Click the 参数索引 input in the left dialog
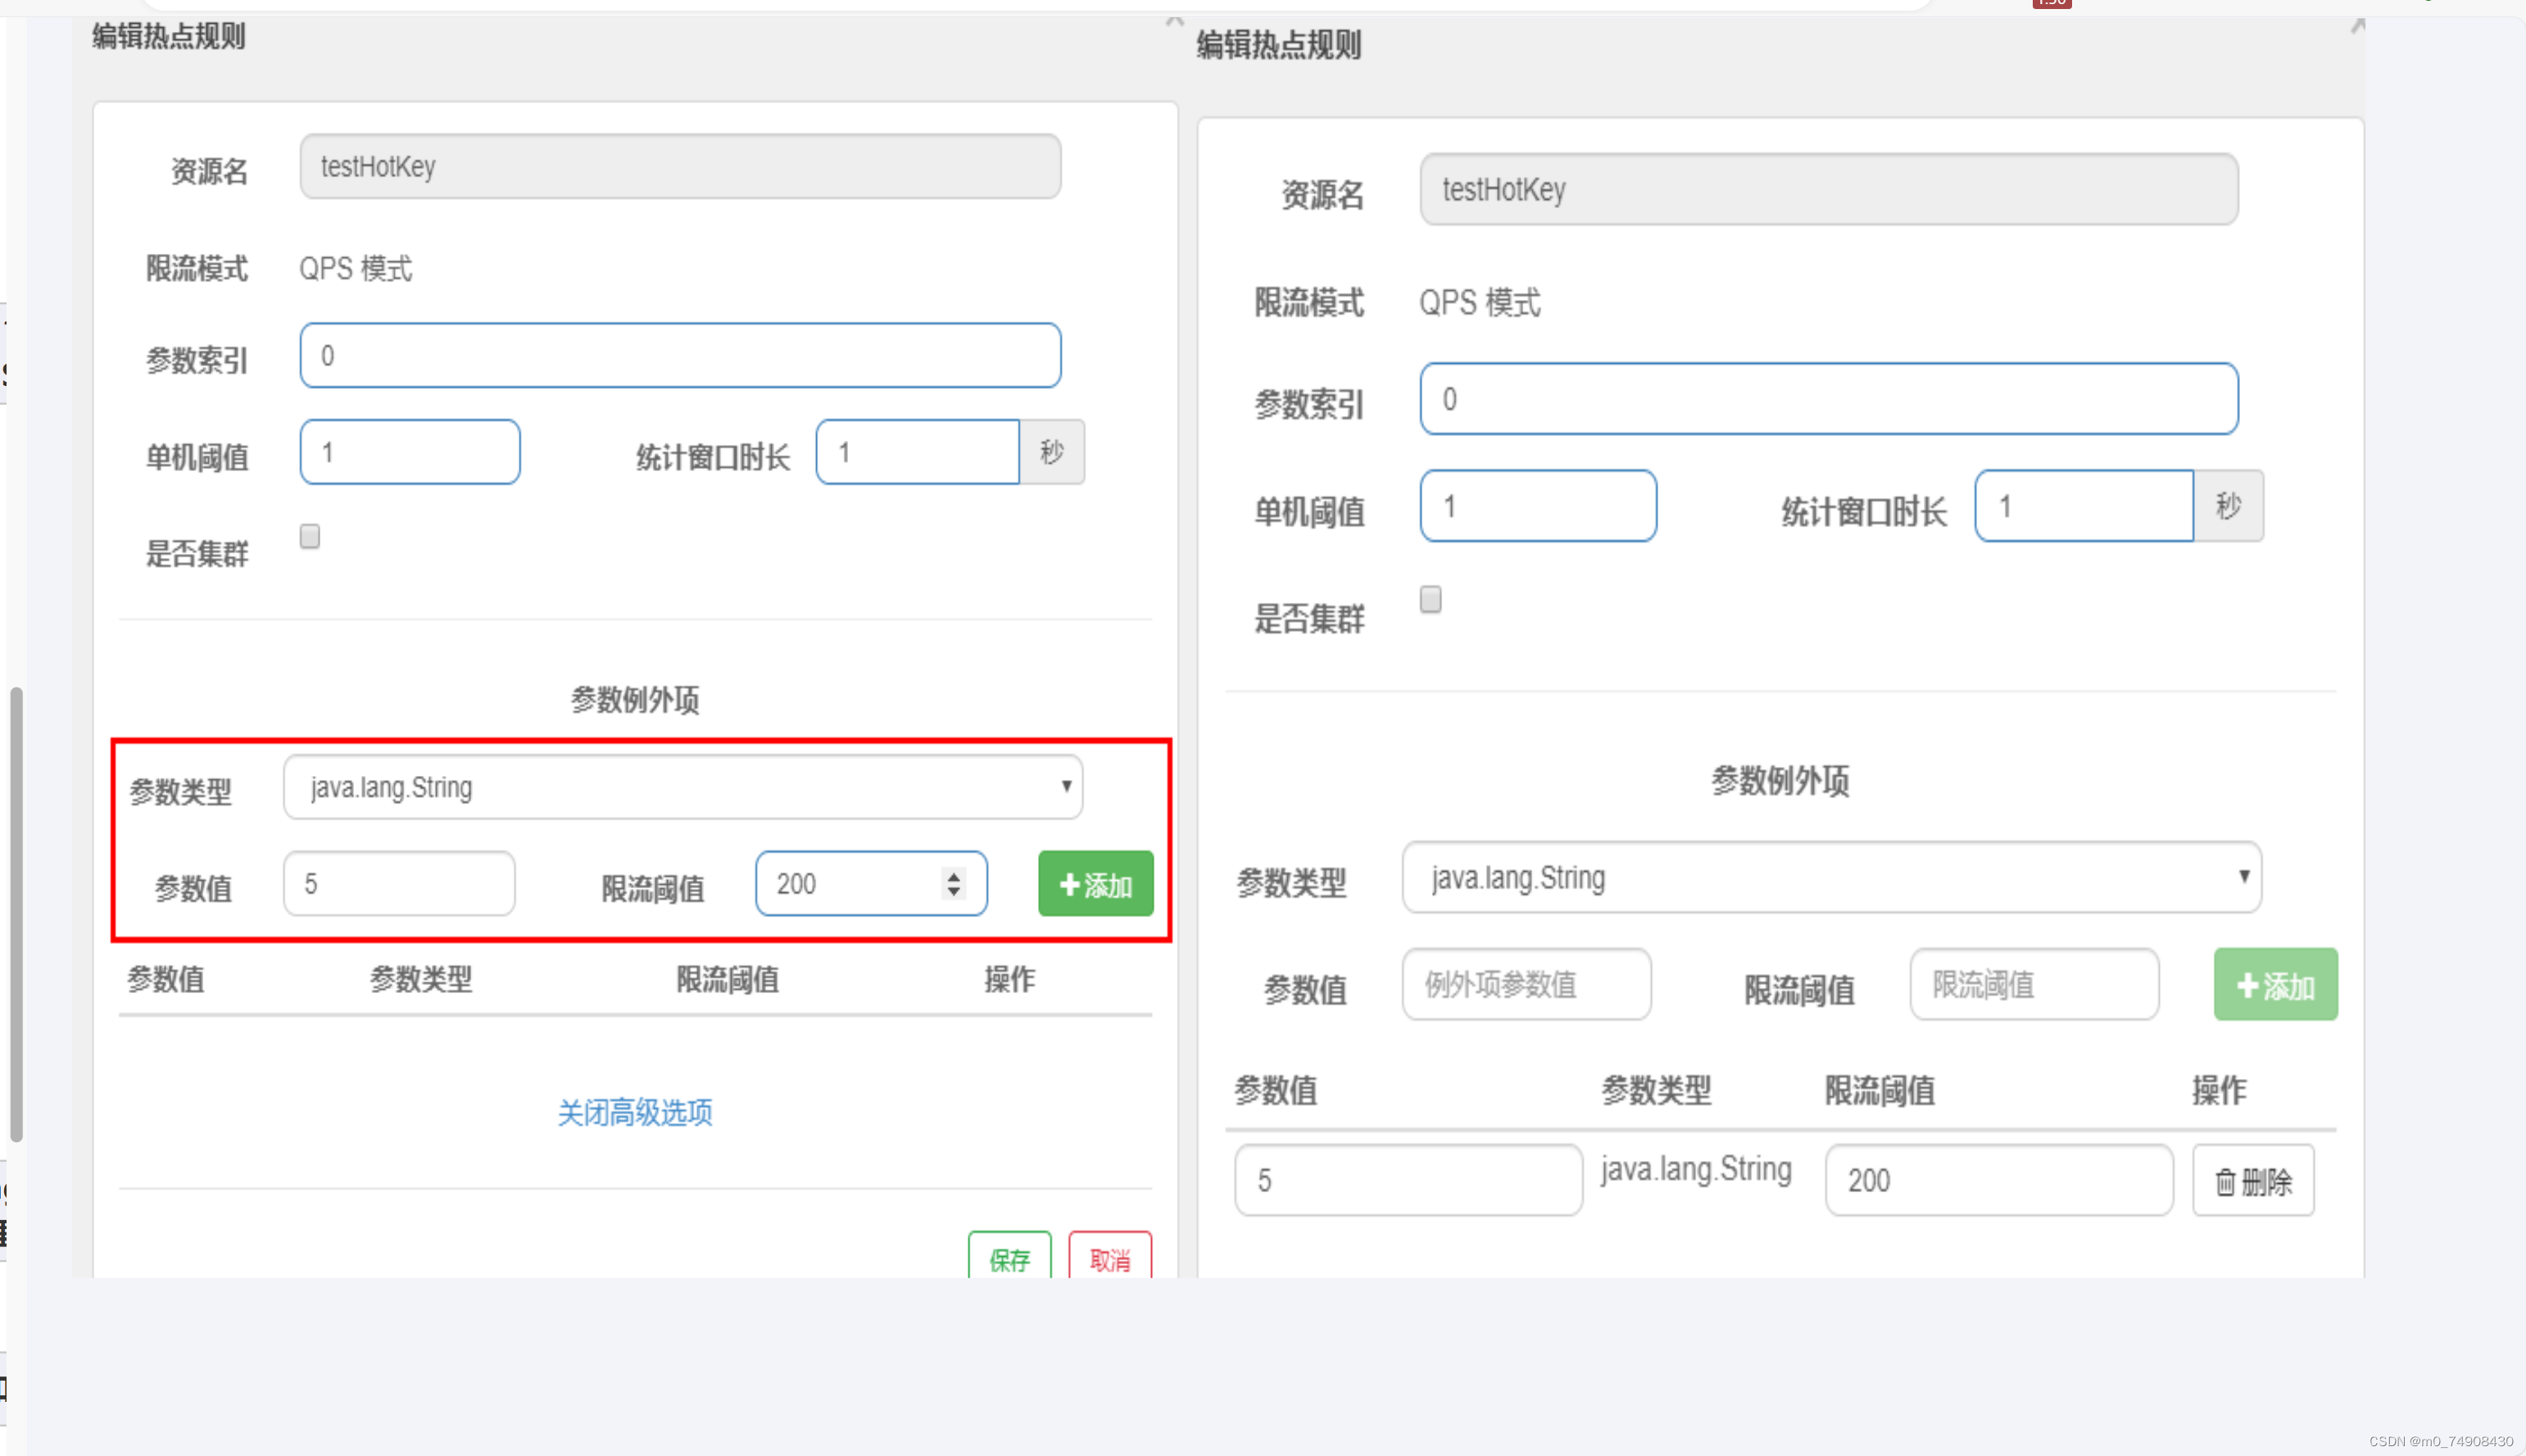The image size is (2526, 1456). (x=680, y=355)
